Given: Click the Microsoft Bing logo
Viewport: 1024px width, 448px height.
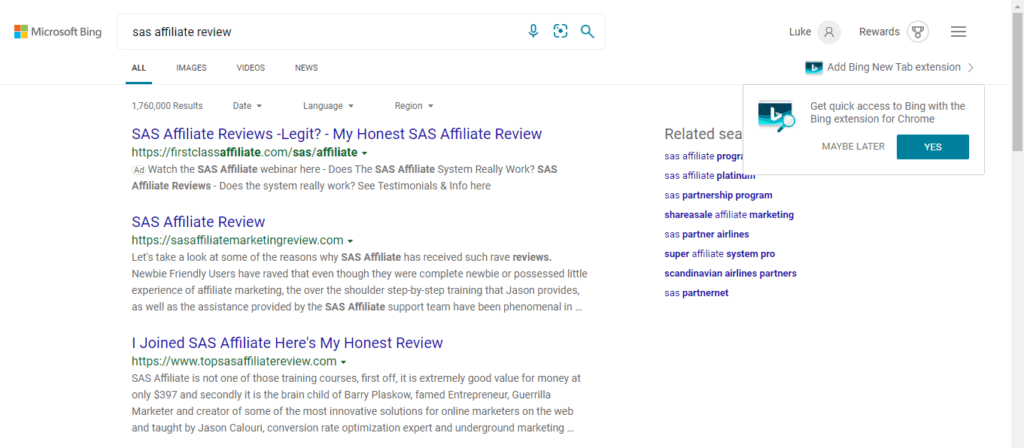Looking at the screenshot, I should point(57,31).
